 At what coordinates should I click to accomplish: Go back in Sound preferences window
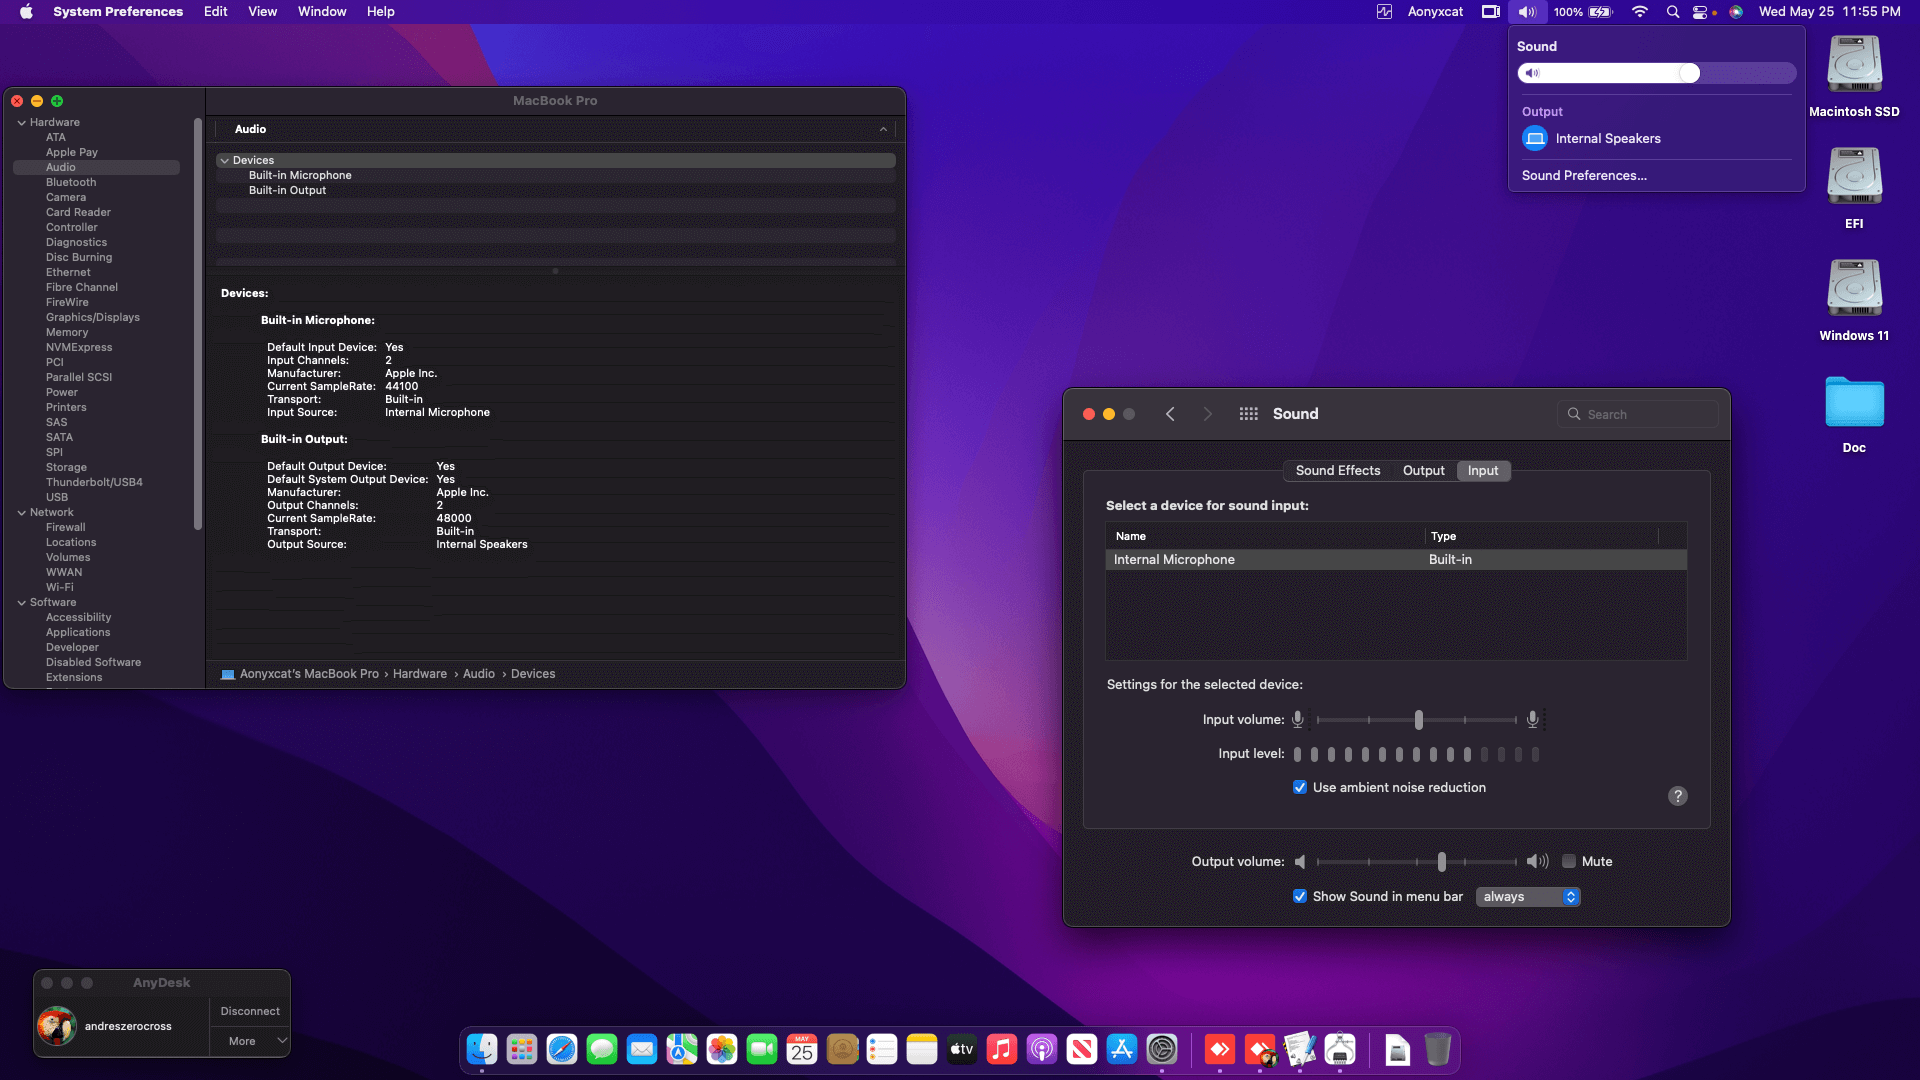[x=1170, y=414]
